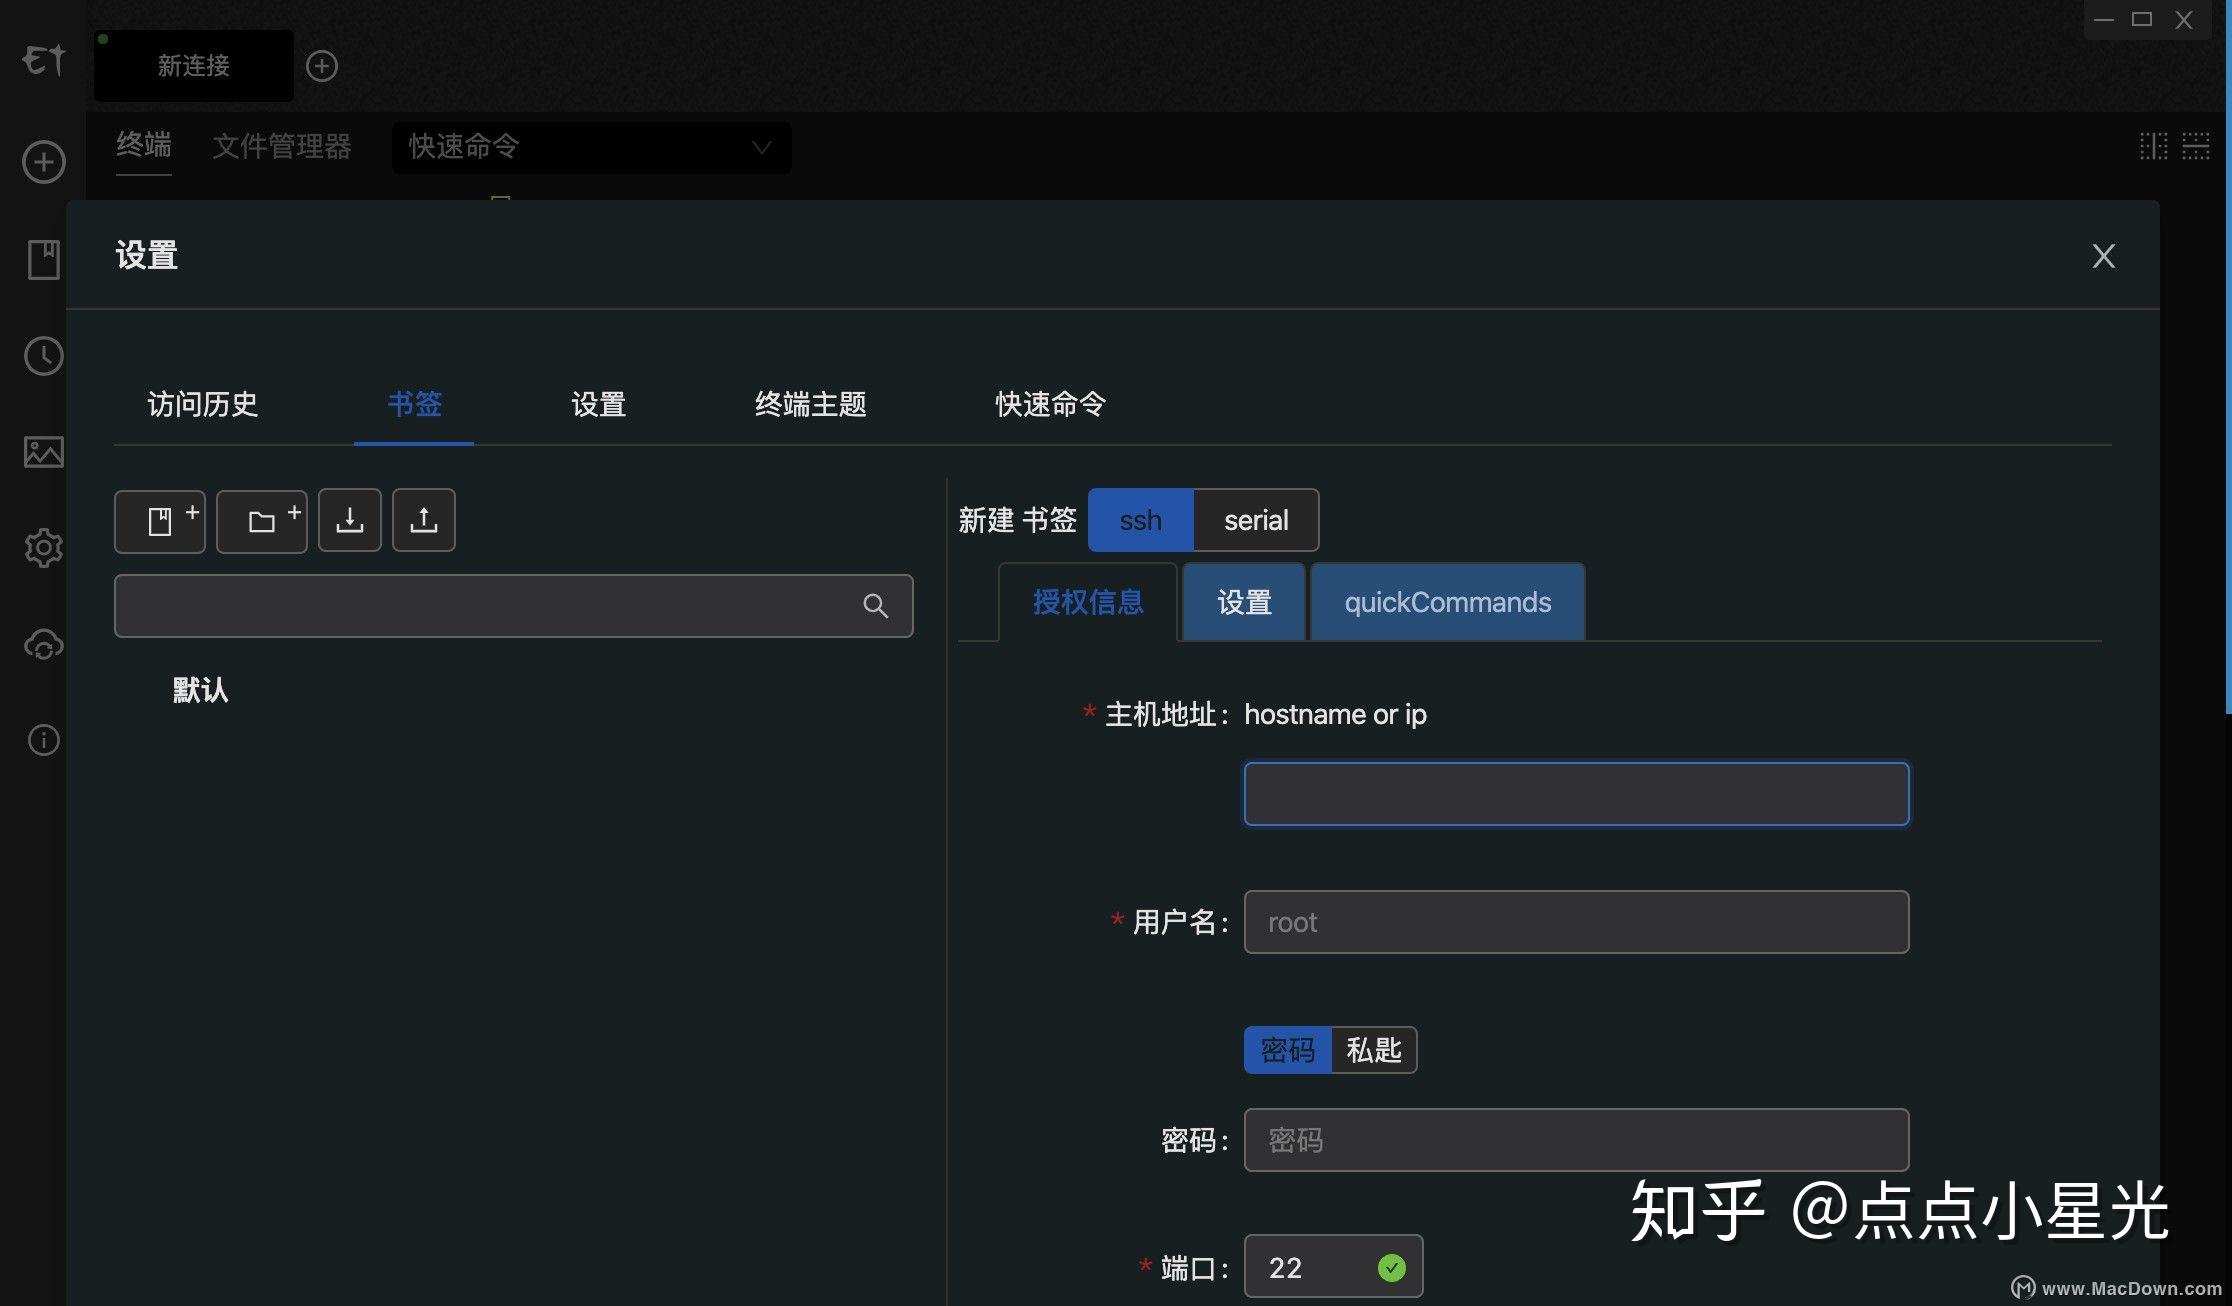The image size is (2232, 1306).
Task: Open the new connection plus menu
Action: [321, 65]
